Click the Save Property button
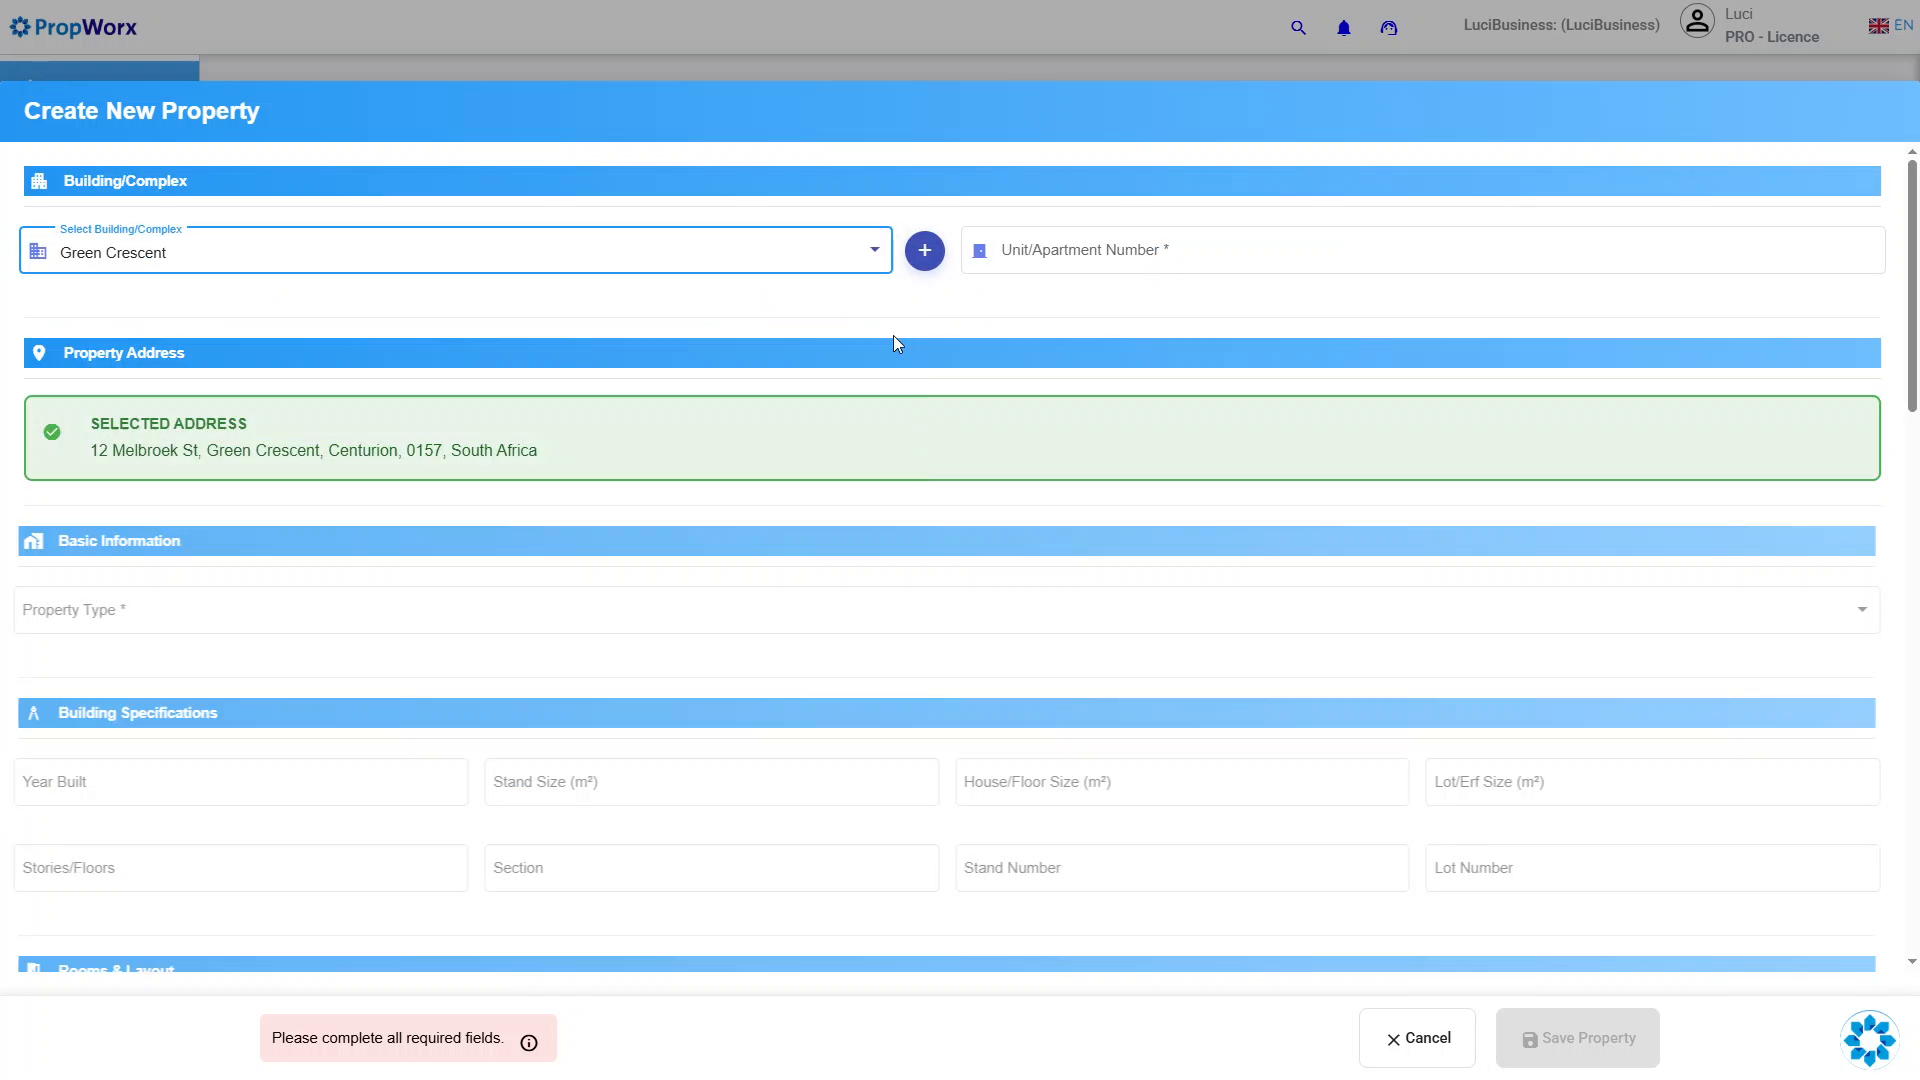This screenshot has height=1080, width=1920. (x=1578, y=1038)
